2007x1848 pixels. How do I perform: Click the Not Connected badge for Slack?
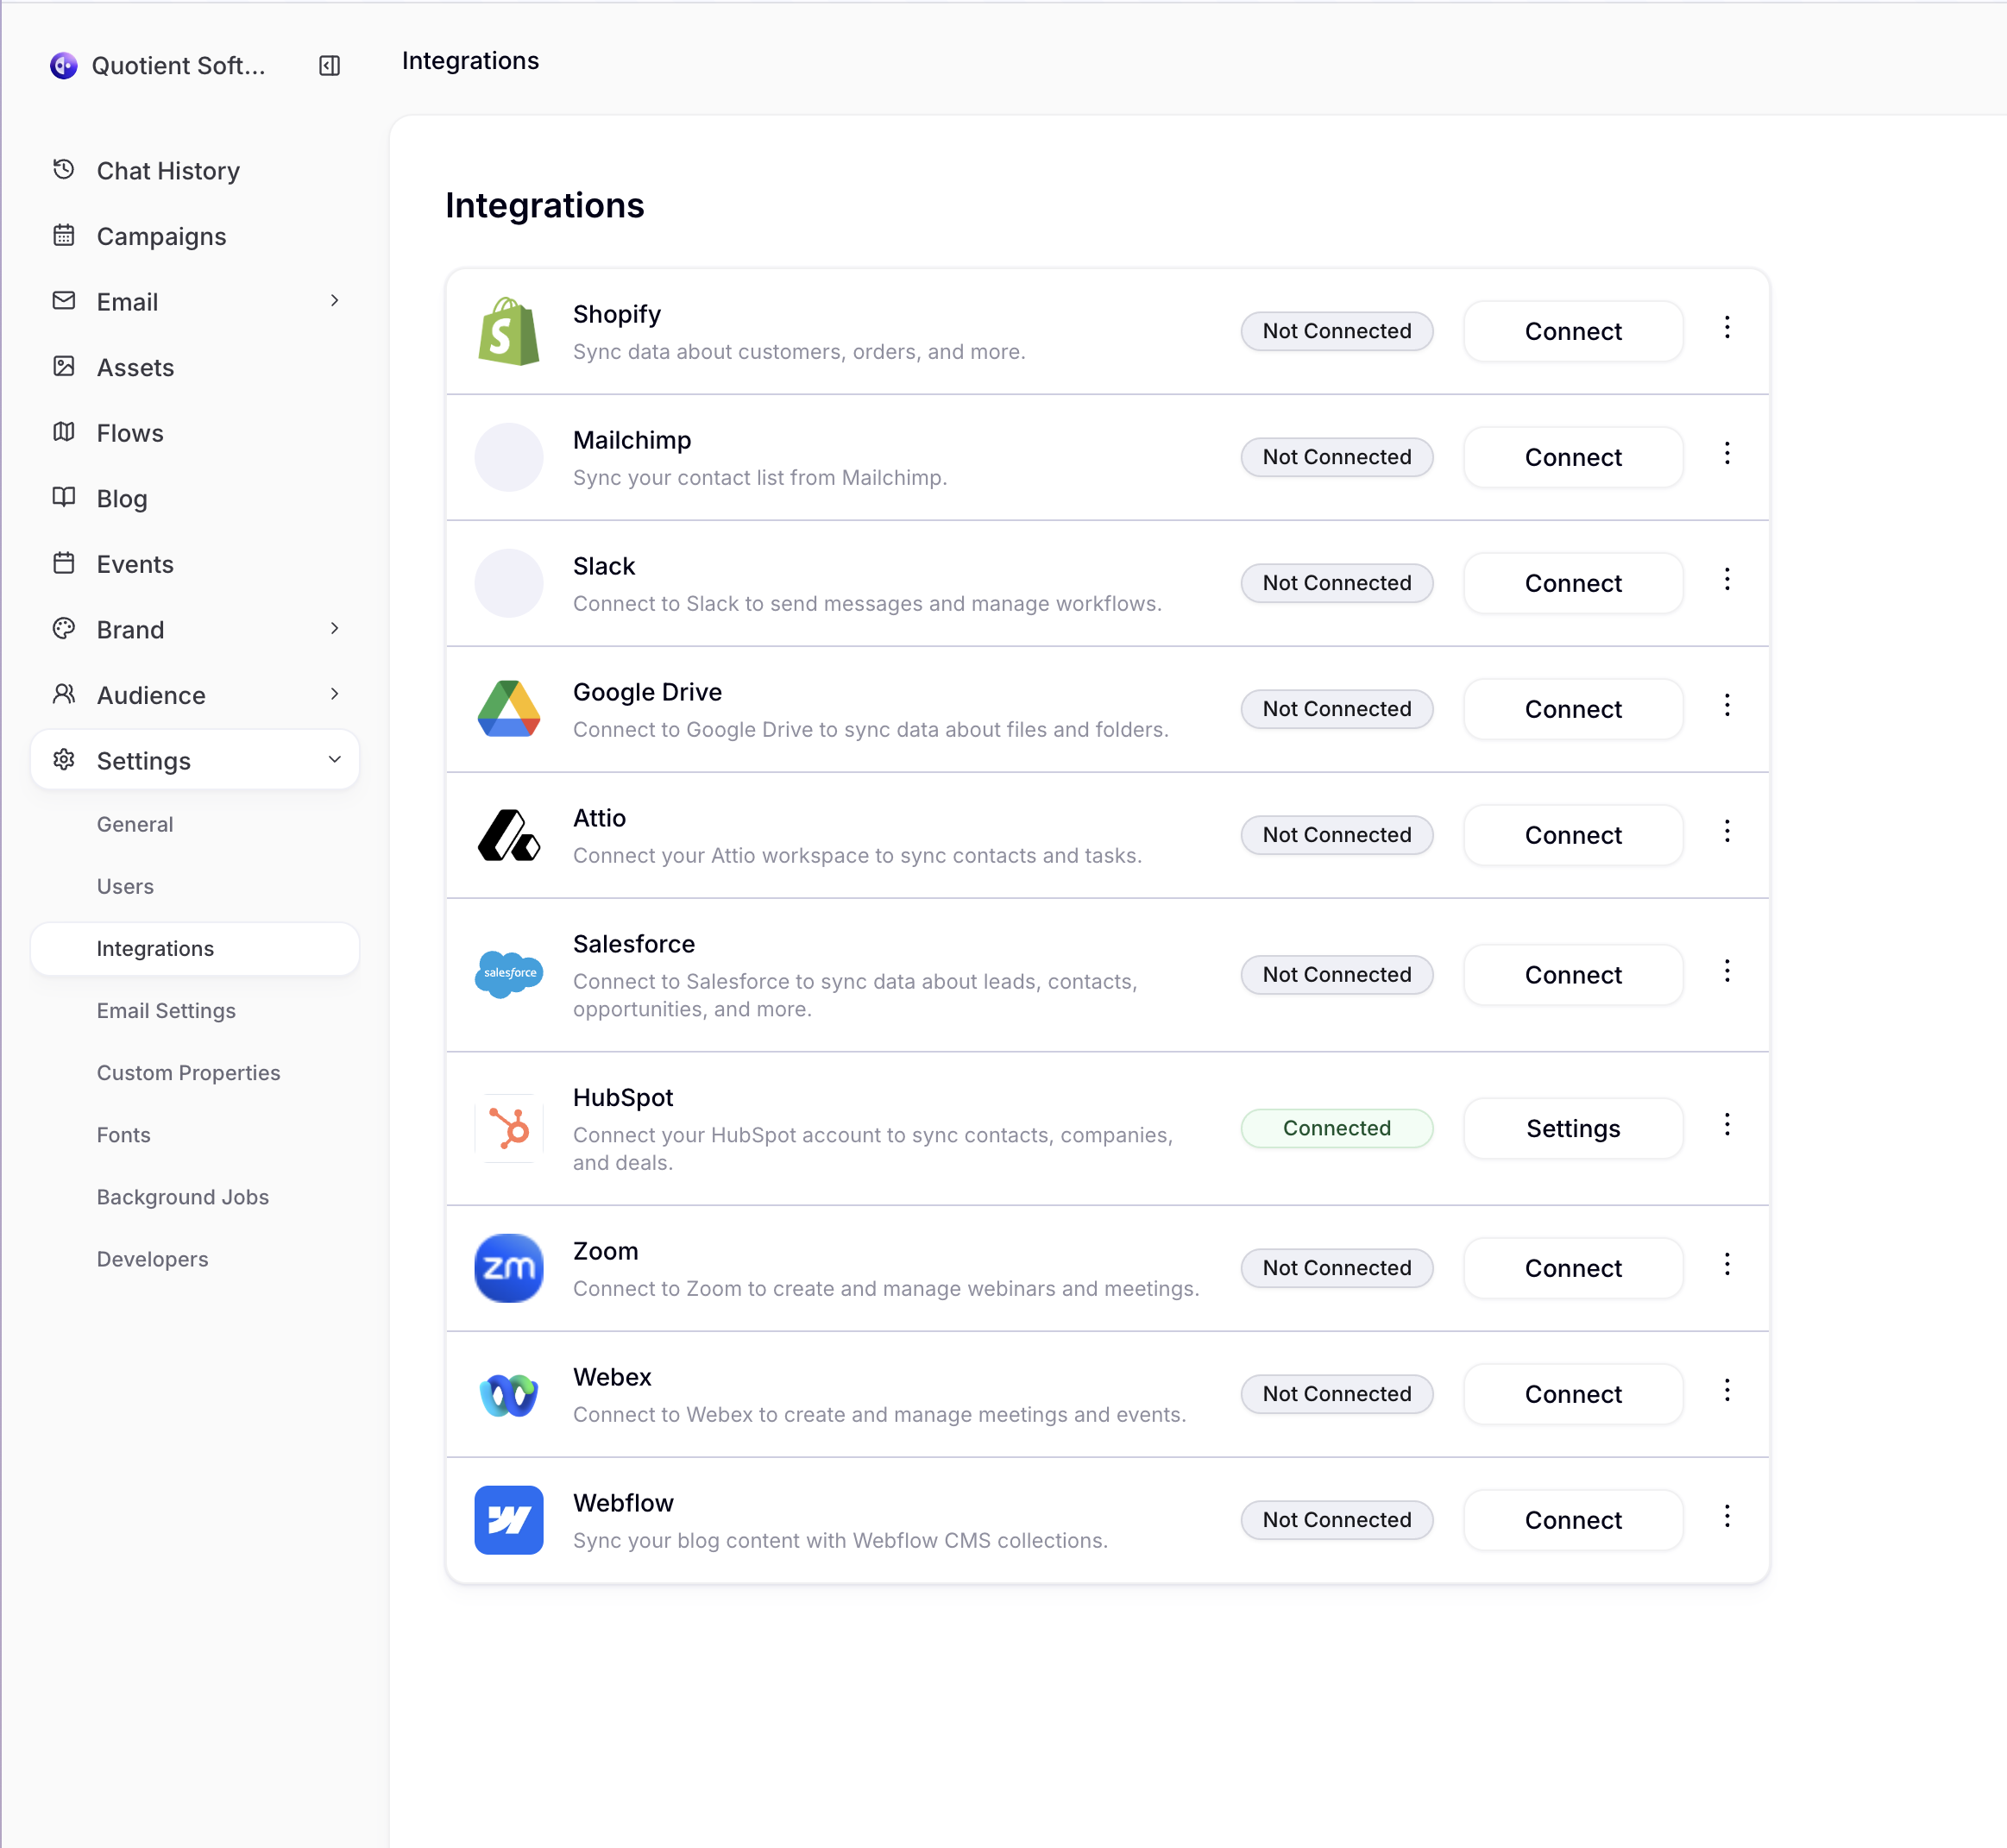1337,583
